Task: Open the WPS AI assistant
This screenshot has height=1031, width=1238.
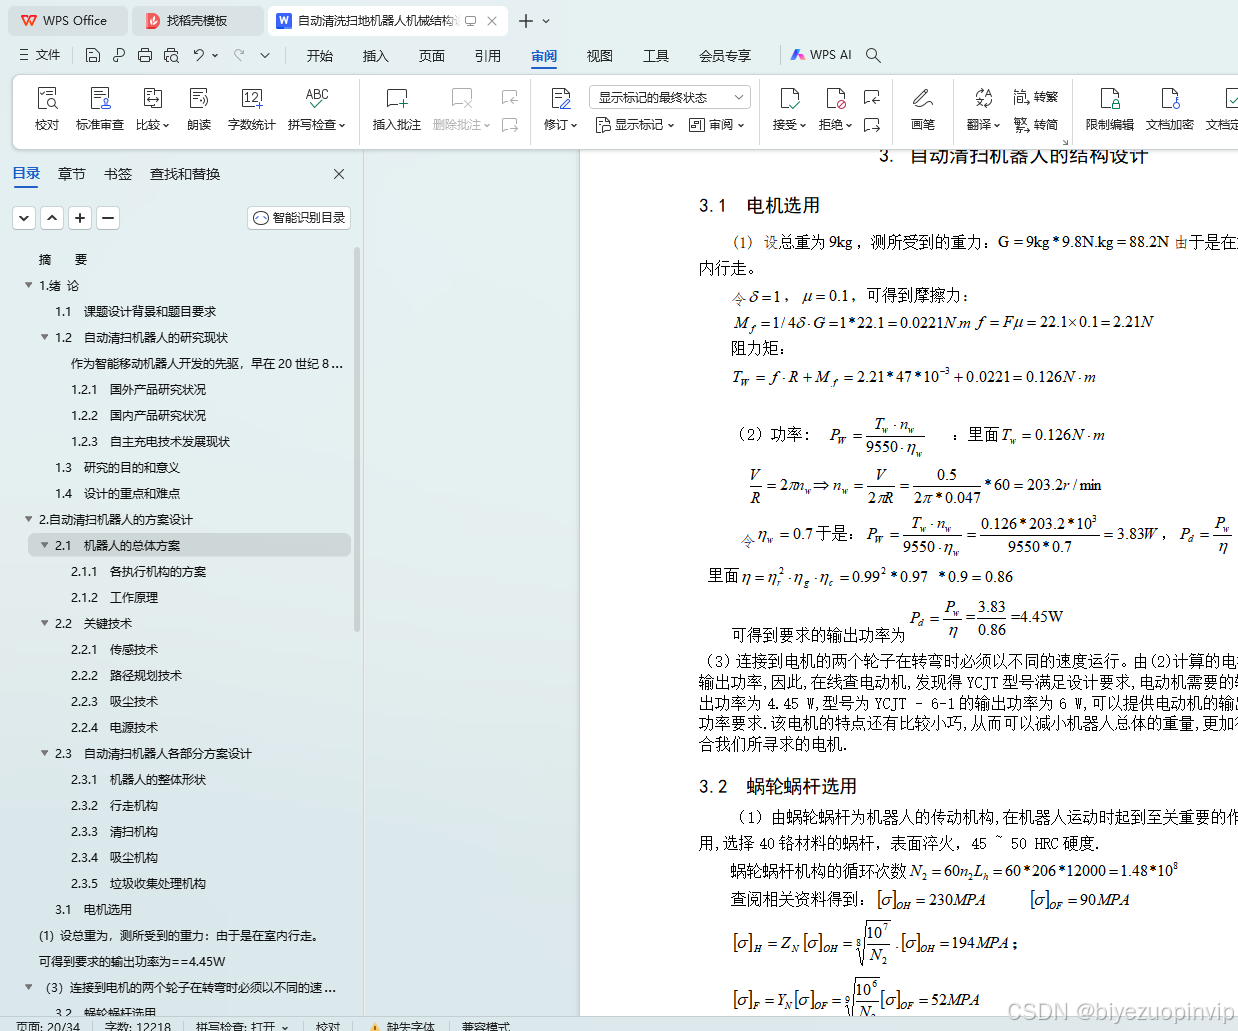Action: coord(821,55)
